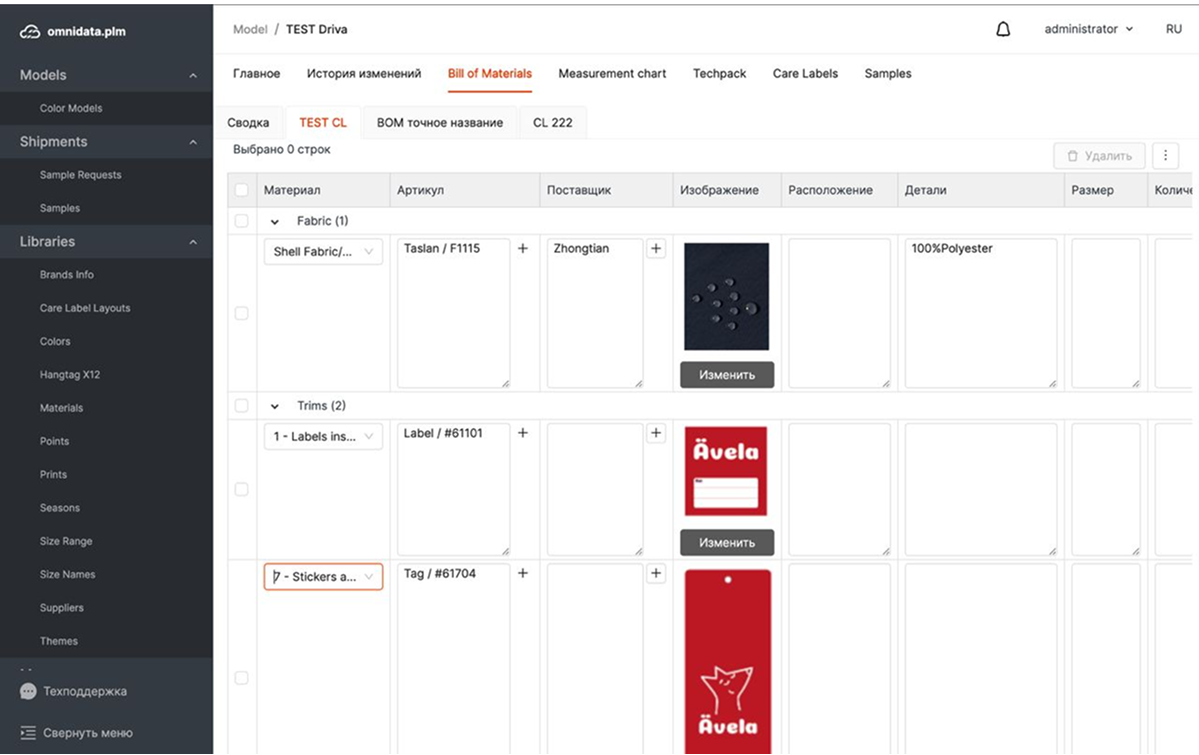This screenshot has width=1199, height=755.
Task: Click plus icon next to Zhongtian supplier
Action: point(656,249)
